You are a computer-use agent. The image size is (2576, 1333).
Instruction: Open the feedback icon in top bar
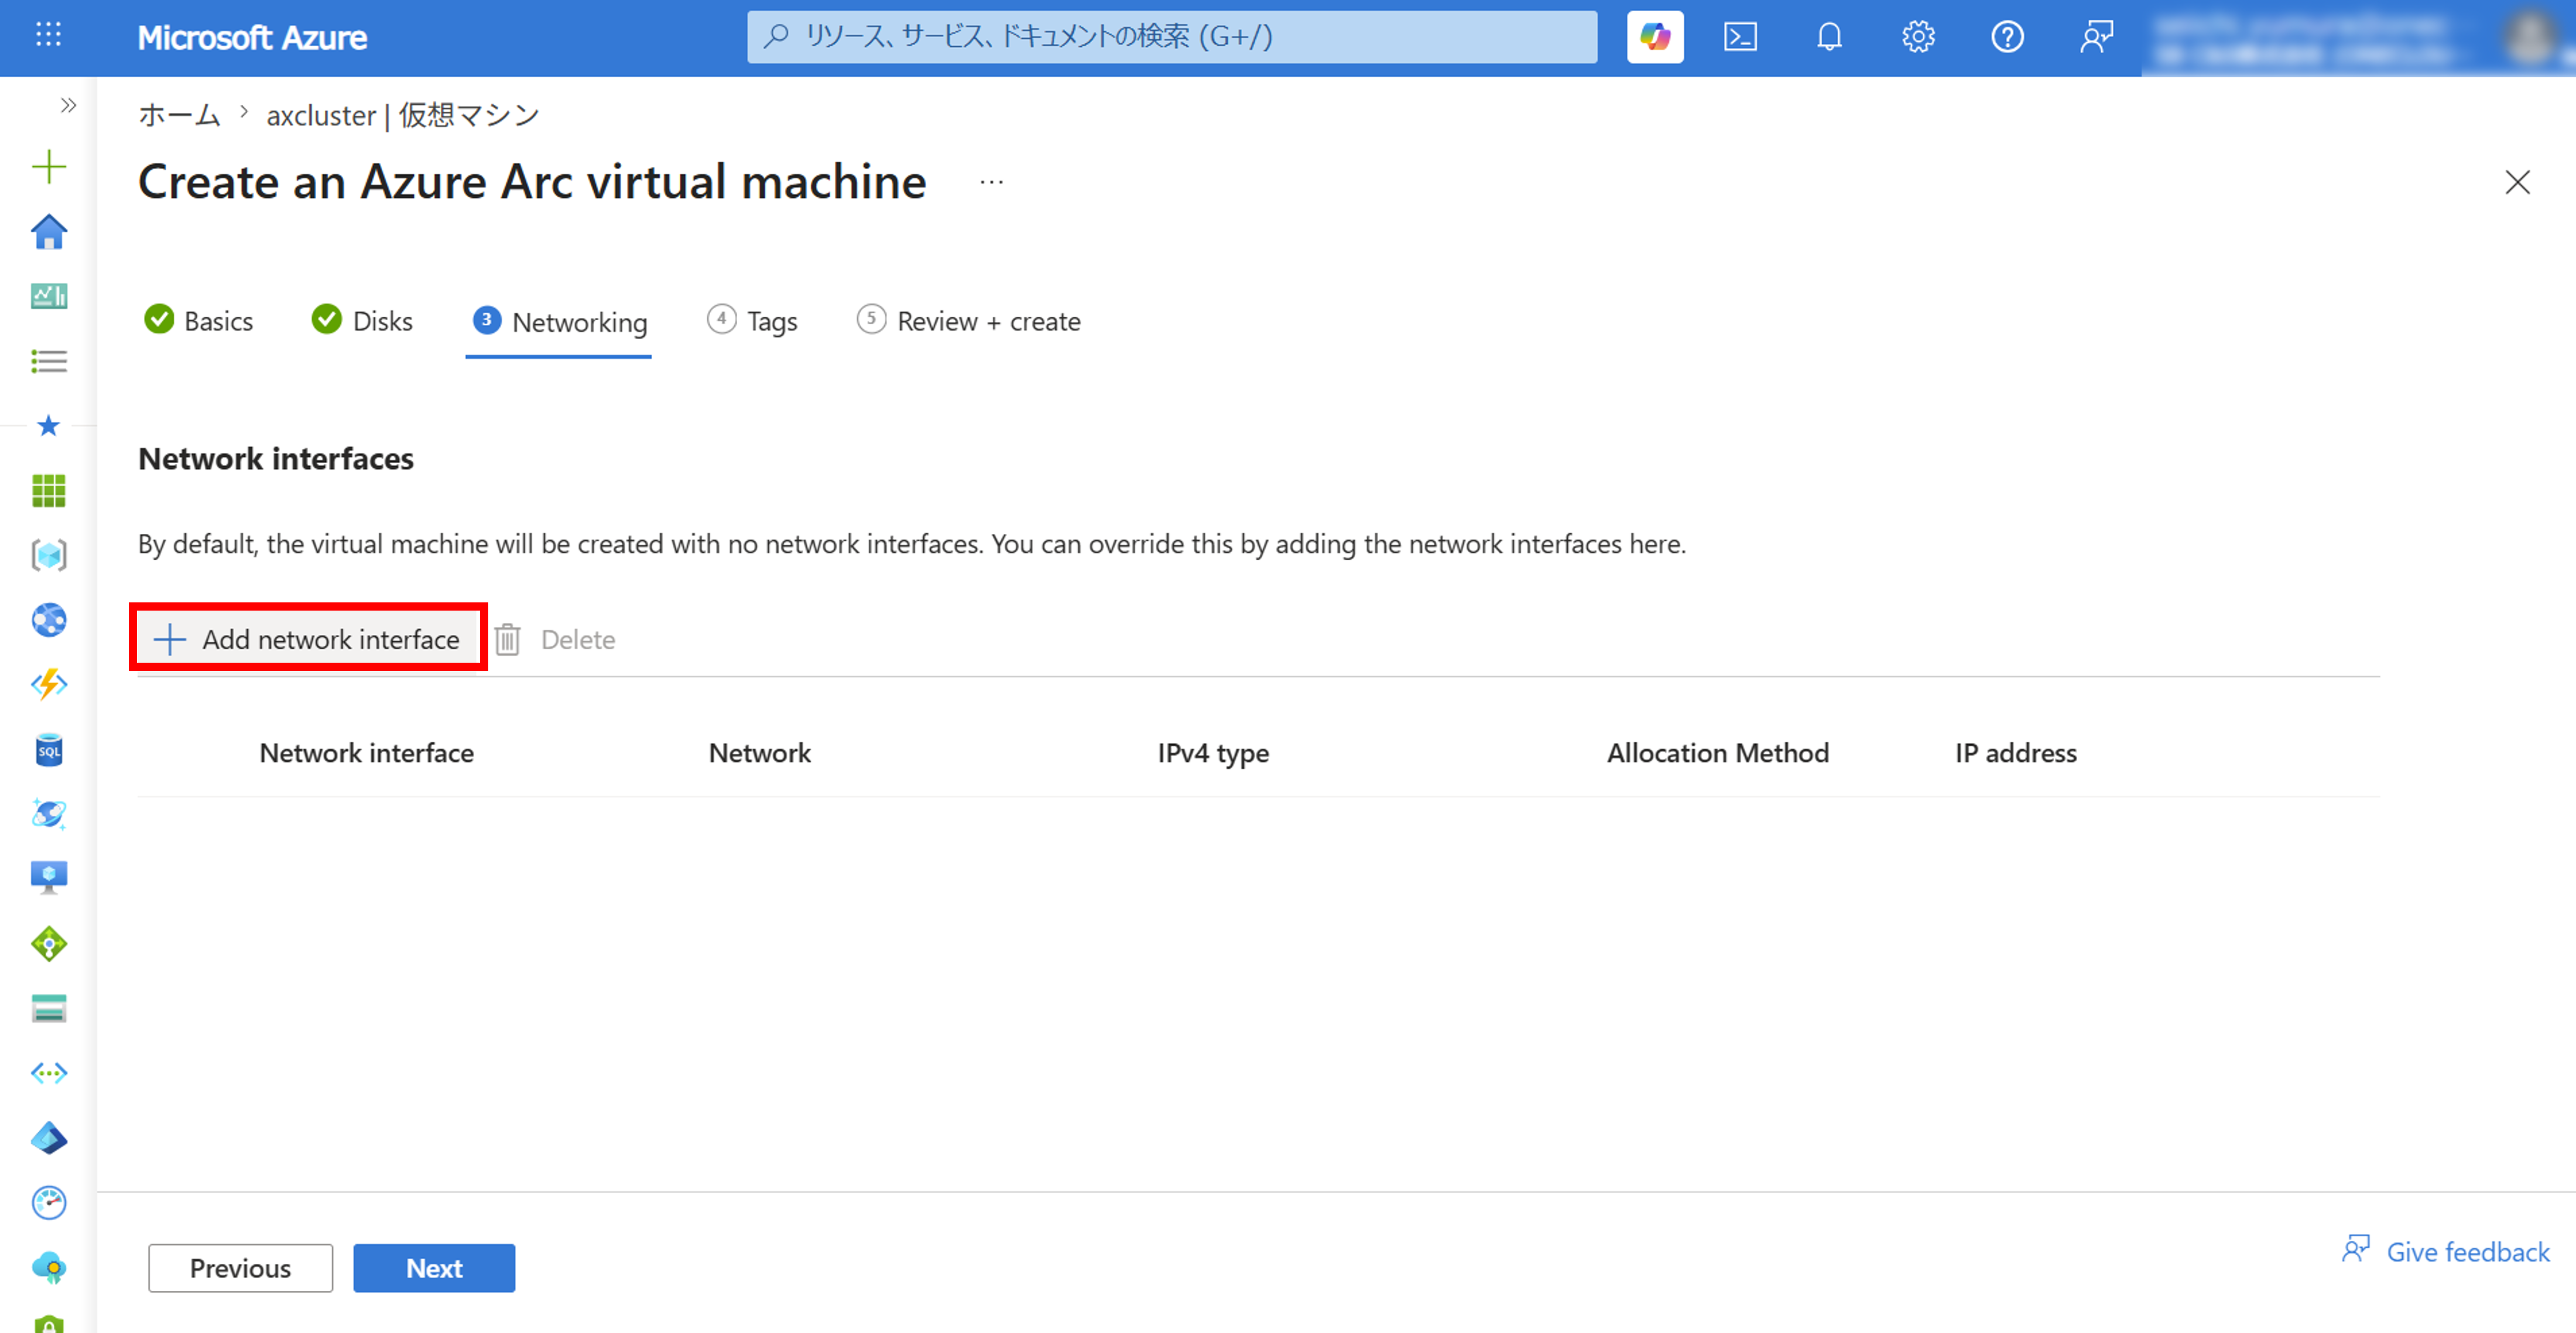tap(2096, 37)
